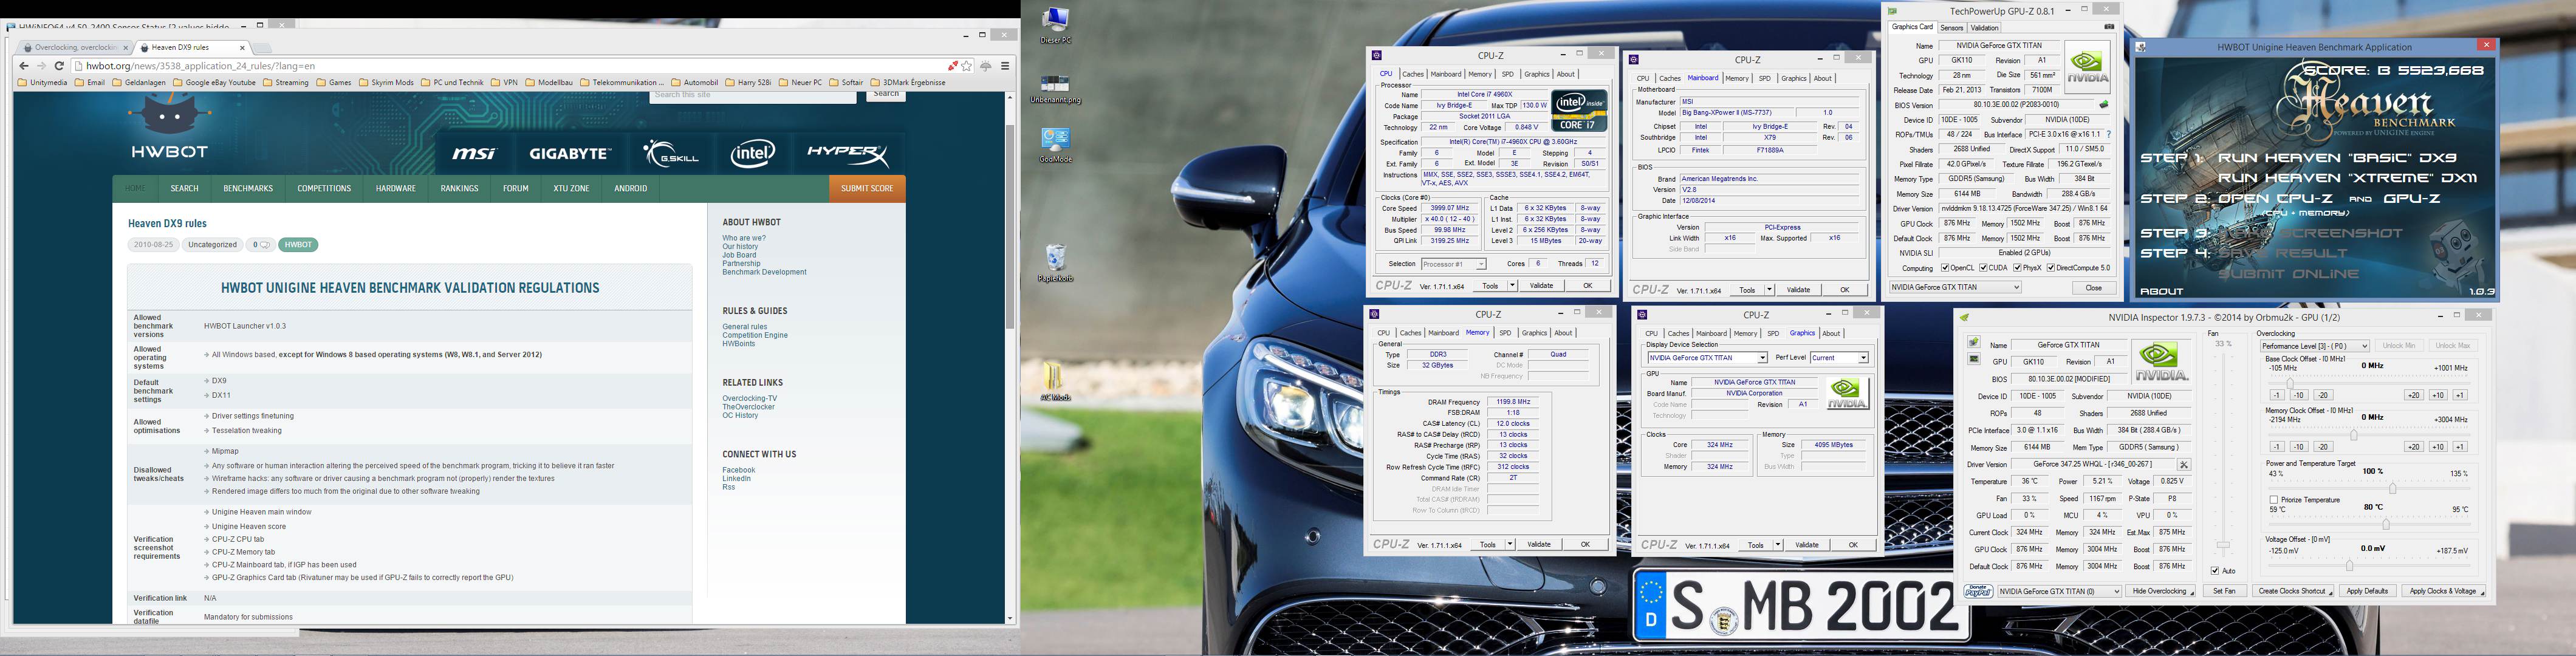2576x656 pixels.
Task: Expand the Tools dropdown arrow in CPU-Z CPU window
Action: pos(1512,286)
